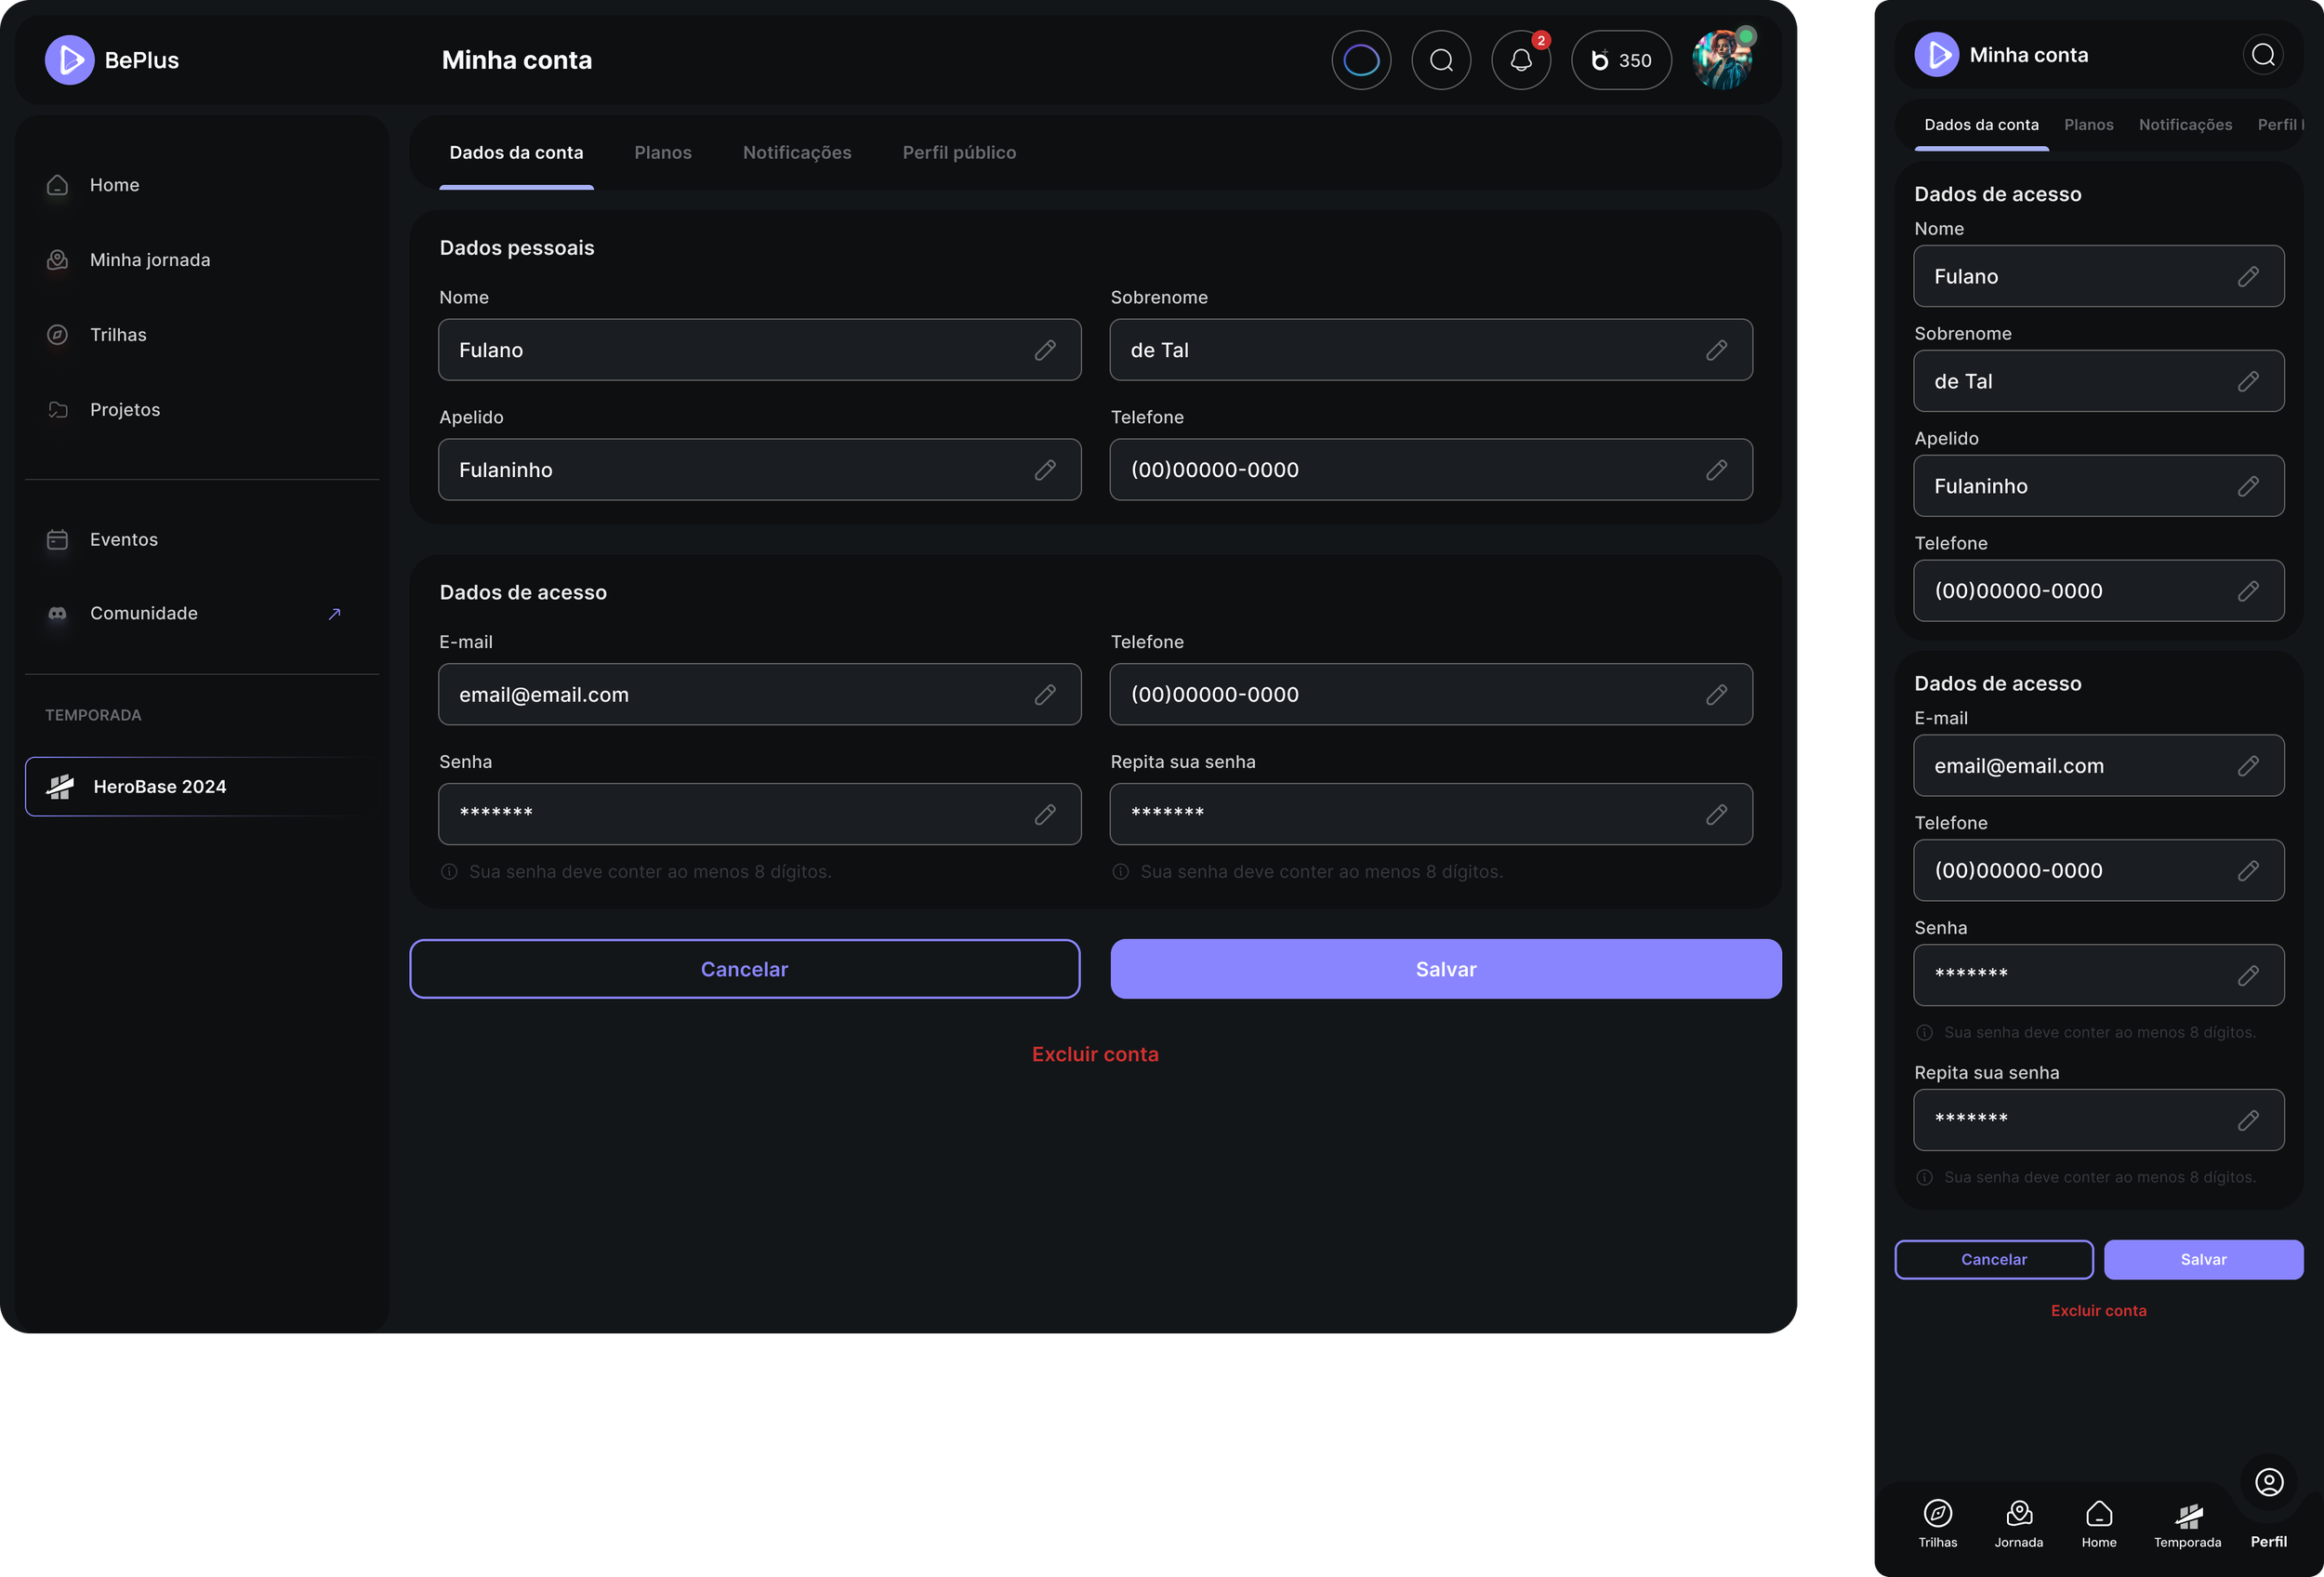This screenshot has width=2324, height=1577.
Task: Edit the mobile Nome pencil icon
Action: (x=2248, y=277)
